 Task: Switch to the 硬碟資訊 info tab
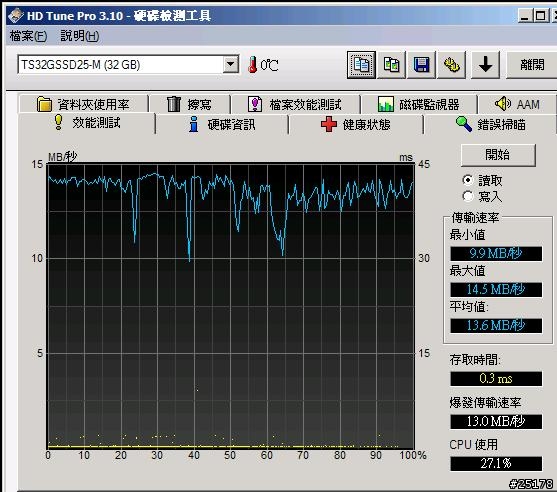pyautogui.click(x=222, y=125)
